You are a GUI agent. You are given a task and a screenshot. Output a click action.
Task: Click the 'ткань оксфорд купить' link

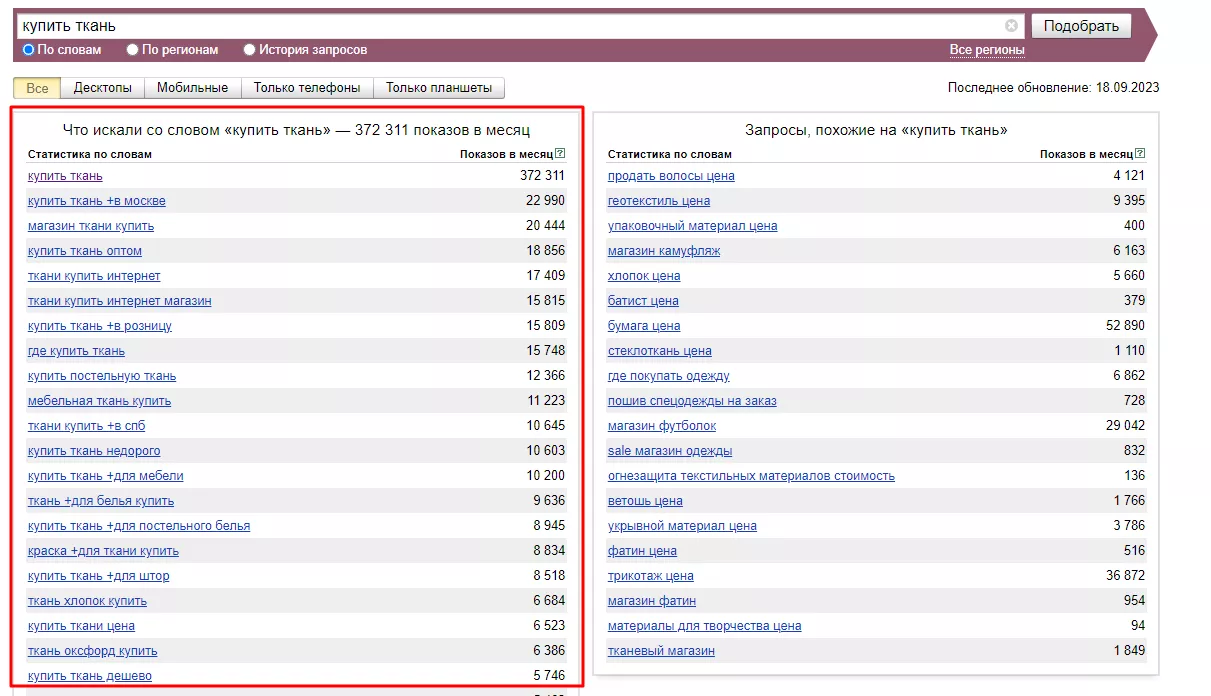tap(92, 651)
